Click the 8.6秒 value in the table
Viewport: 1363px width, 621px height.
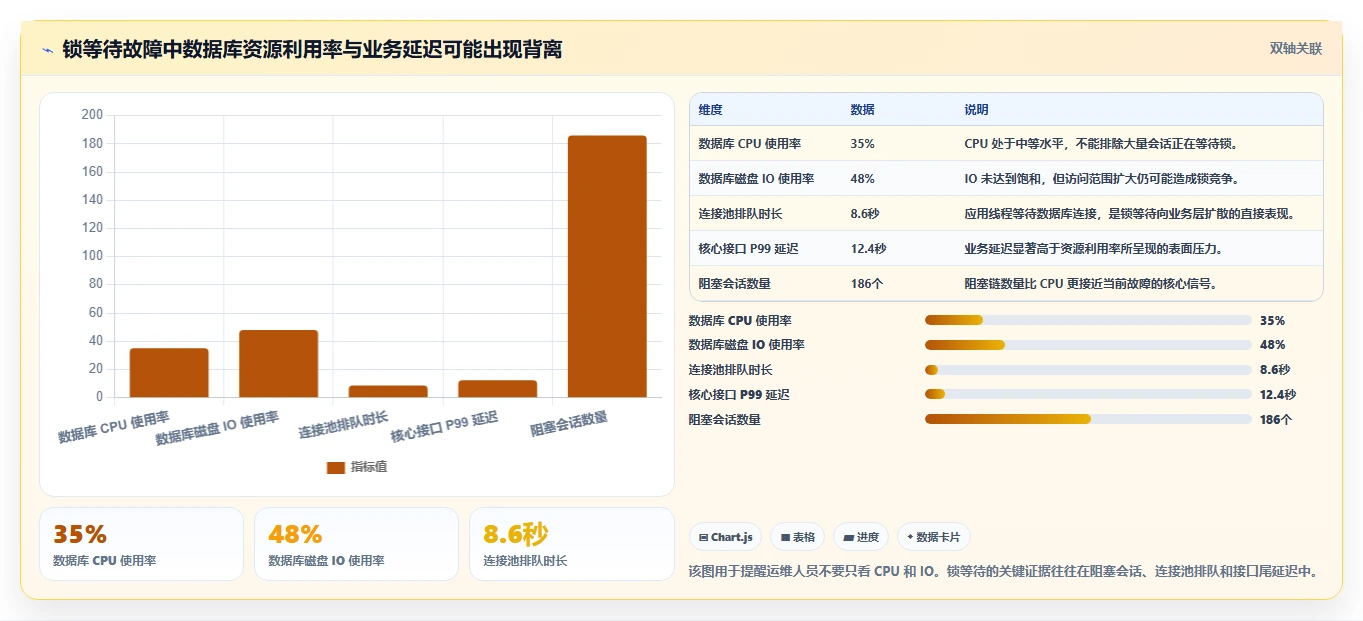[x=865, y=214]
